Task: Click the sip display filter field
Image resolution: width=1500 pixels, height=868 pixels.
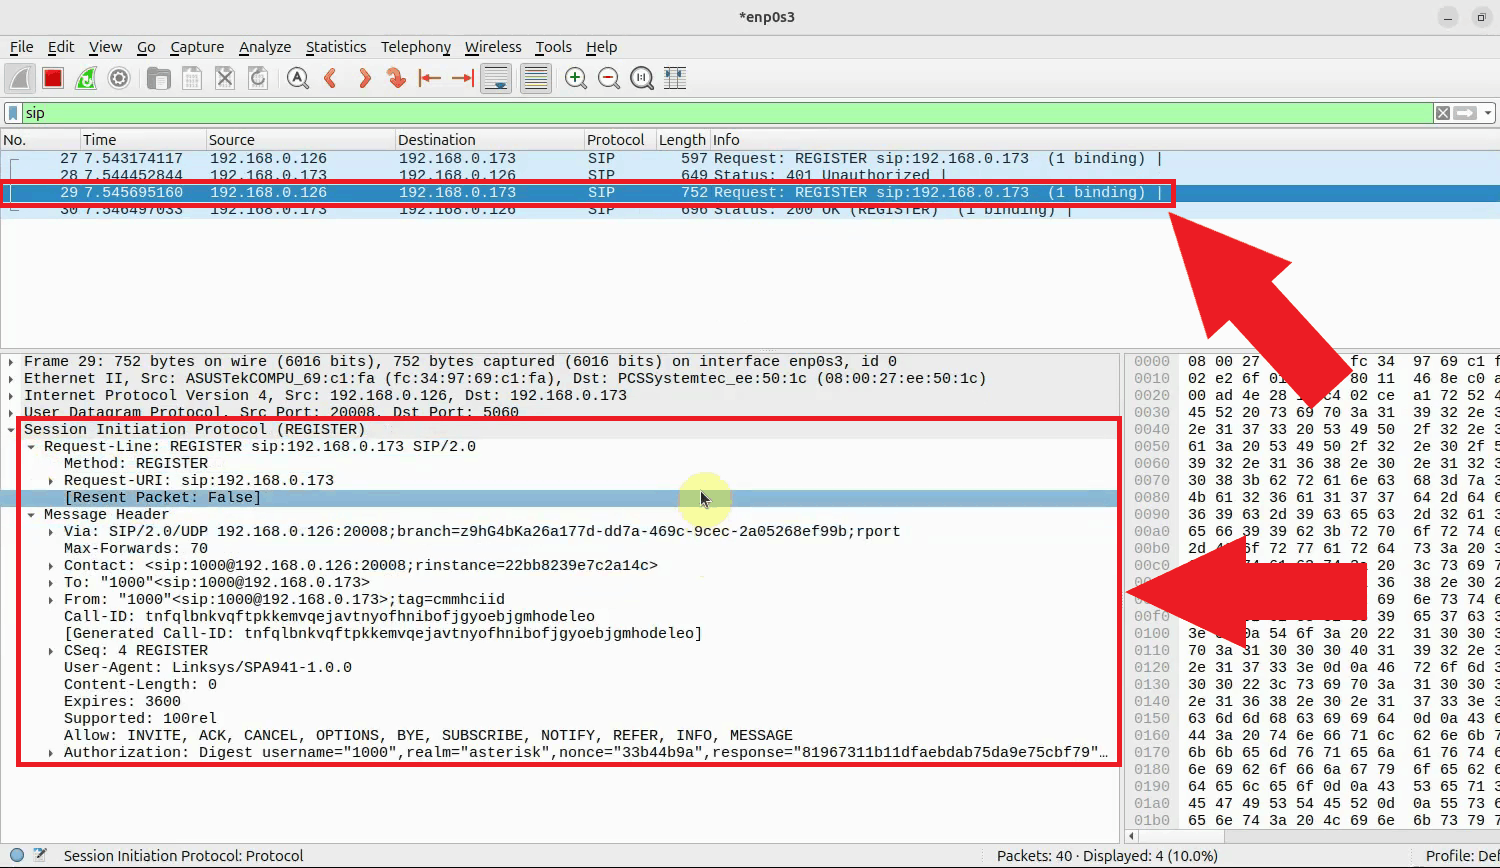Action: pyautogui.click(x=726, y=113)
